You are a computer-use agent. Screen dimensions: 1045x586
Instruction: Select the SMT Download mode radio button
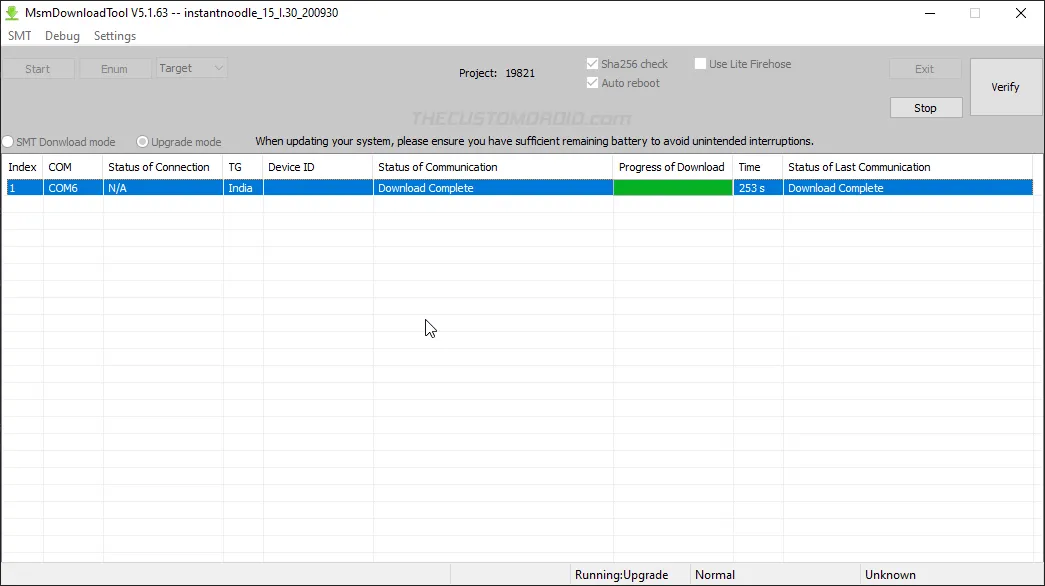pyautogui.click(x=7, y=142)
